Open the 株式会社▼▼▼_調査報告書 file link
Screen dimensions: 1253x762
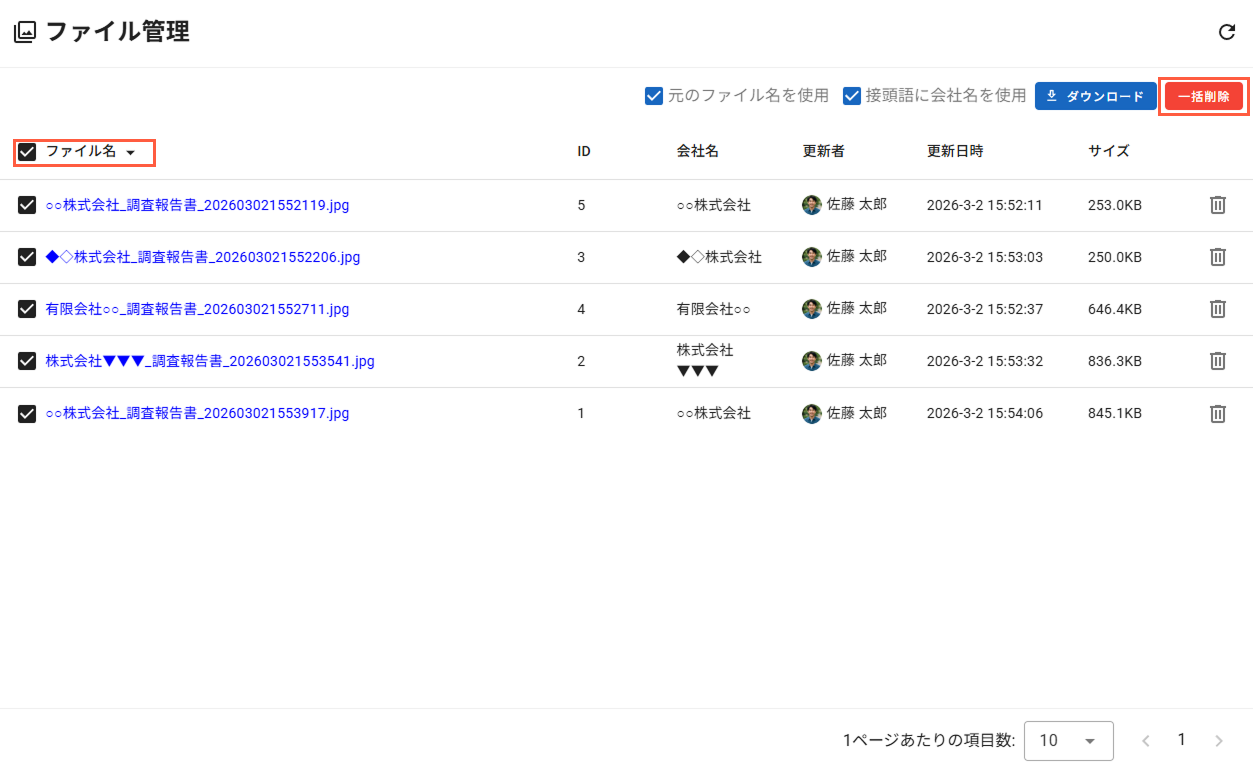click(210, 361)
